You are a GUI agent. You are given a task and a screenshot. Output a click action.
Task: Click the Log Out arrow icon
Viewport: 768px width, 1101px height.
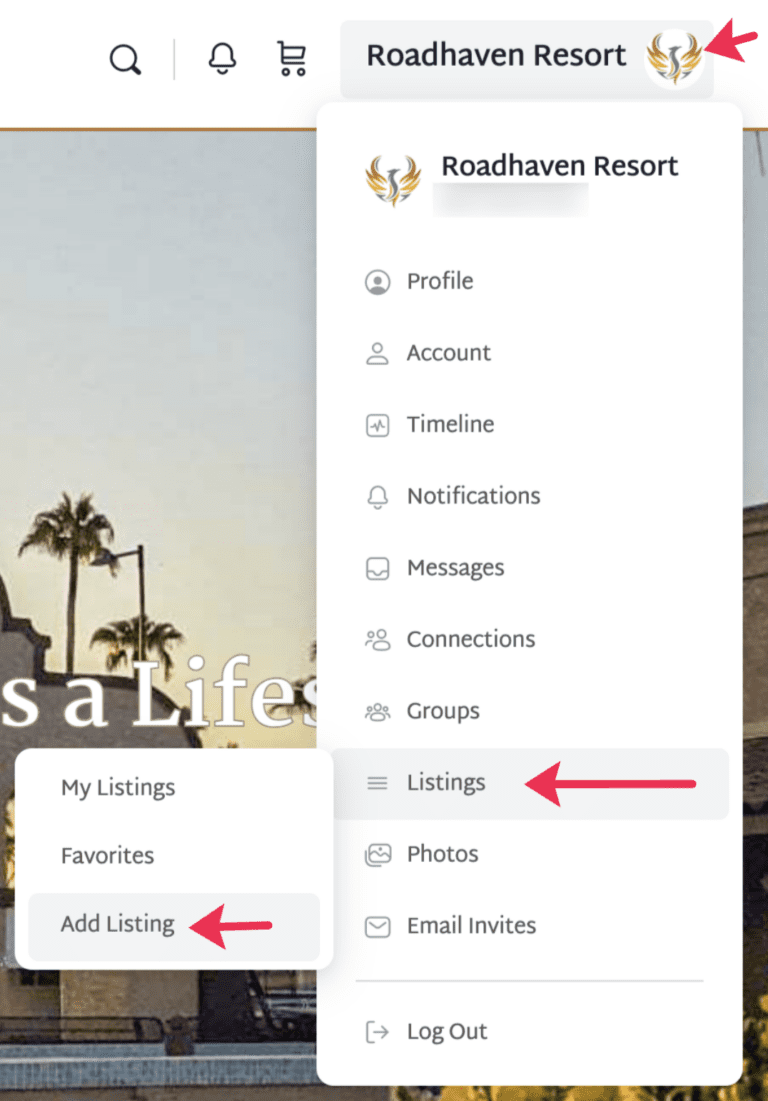(x=377, y=1032)
